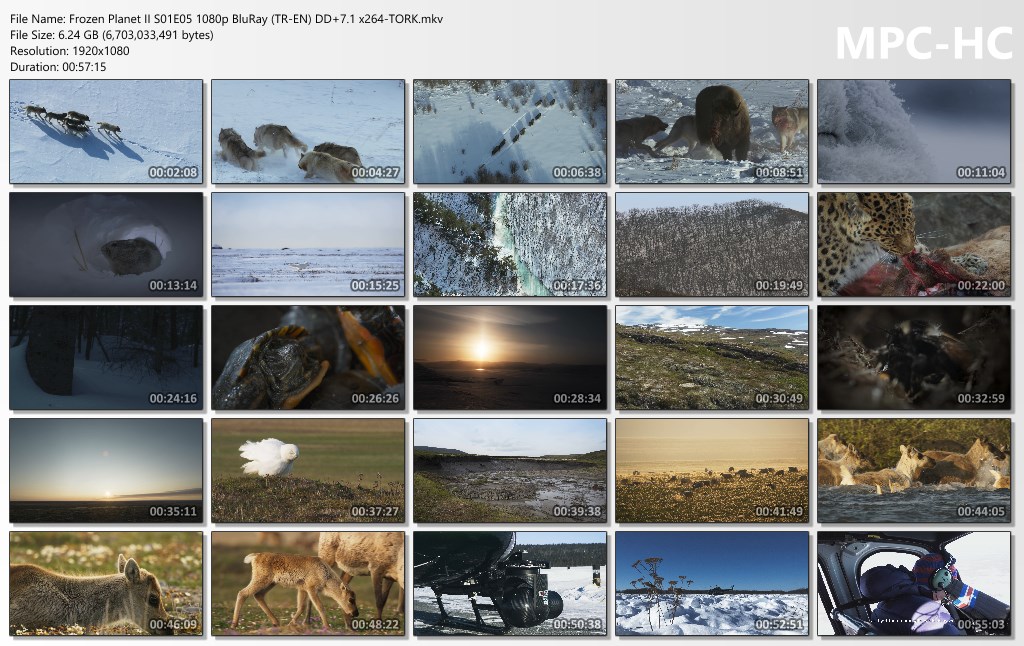Click the Duration: 00:57:15 line
The width and height of the screenshot is (1024, 646).
pyautogui.click(x=57, y=67)
